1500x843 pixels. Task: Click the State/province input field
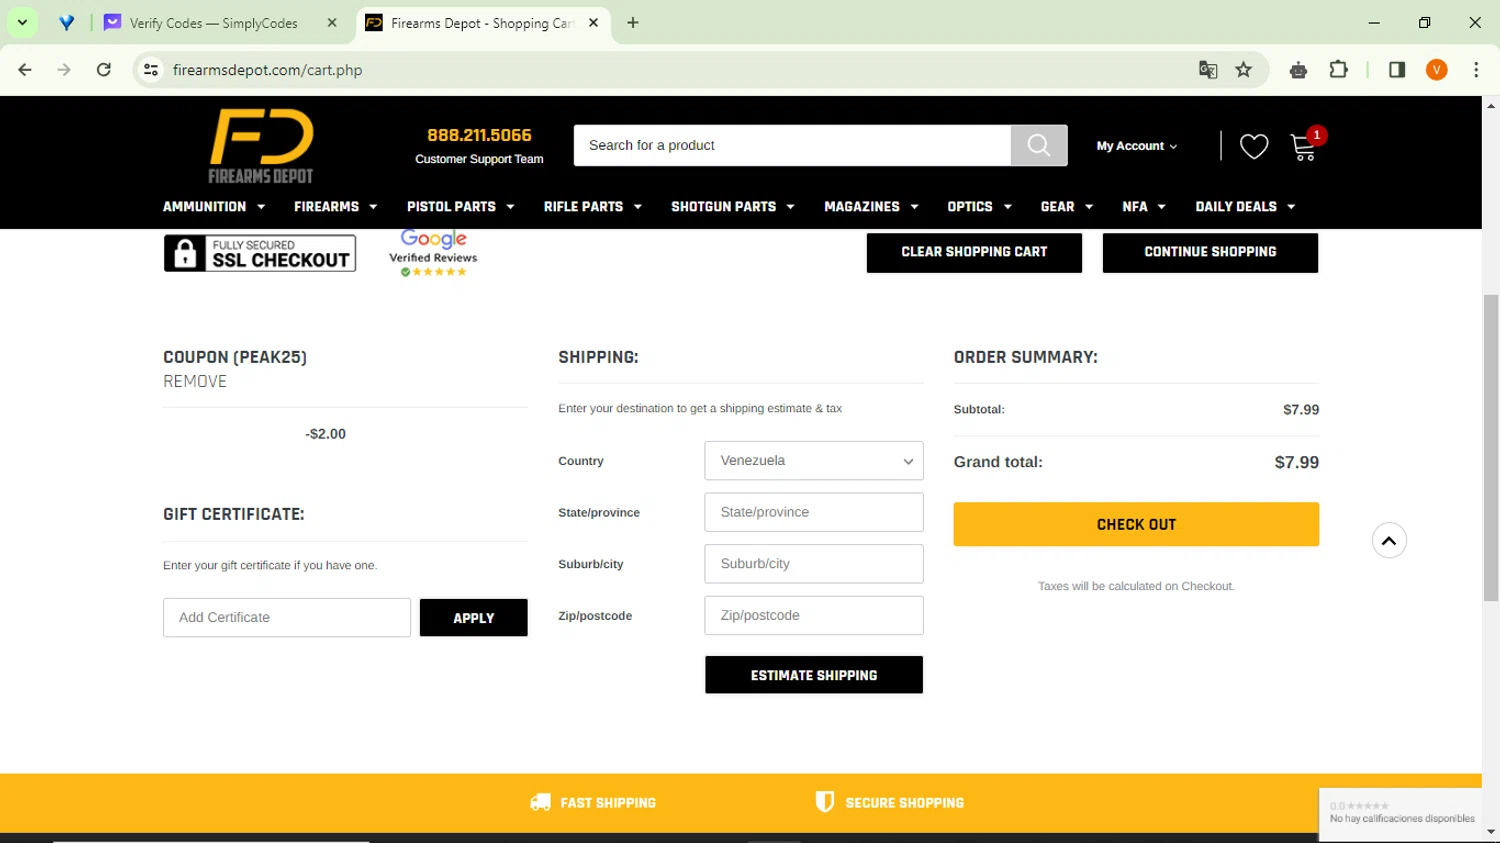pos(814,512)
